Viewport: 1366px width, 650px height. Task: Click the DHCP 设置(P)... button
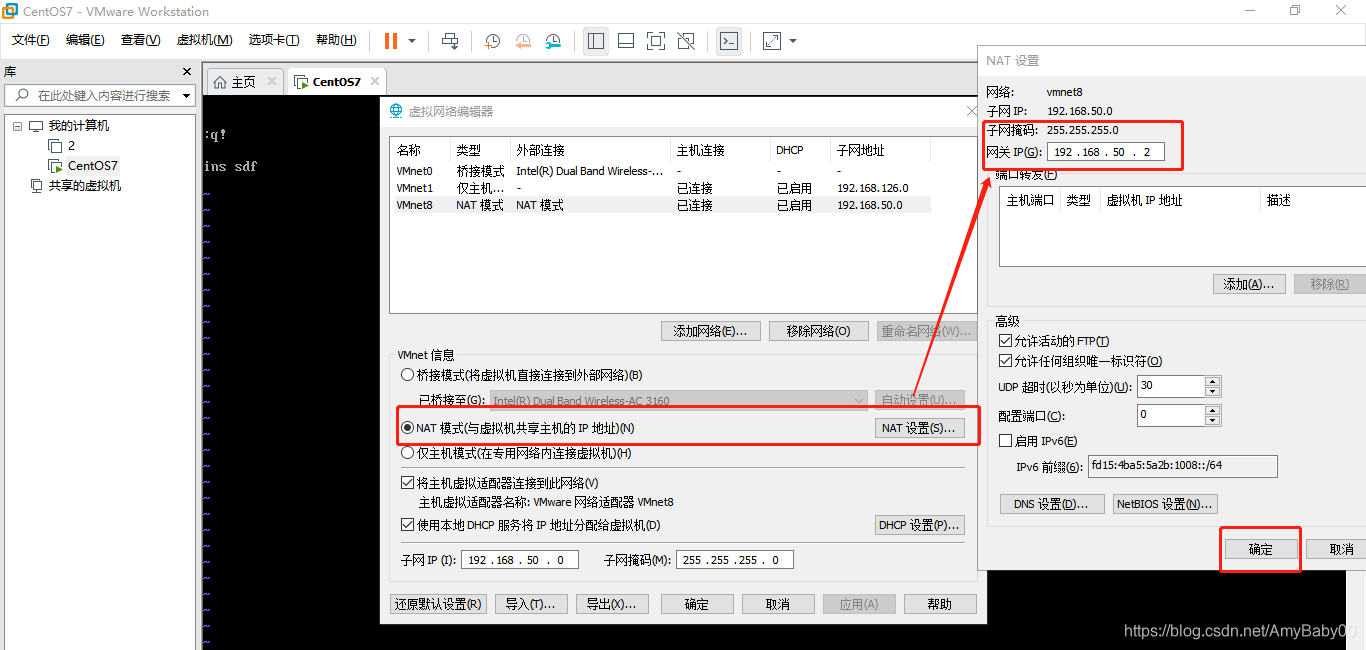pyautogui.click(x=919, y=525)
